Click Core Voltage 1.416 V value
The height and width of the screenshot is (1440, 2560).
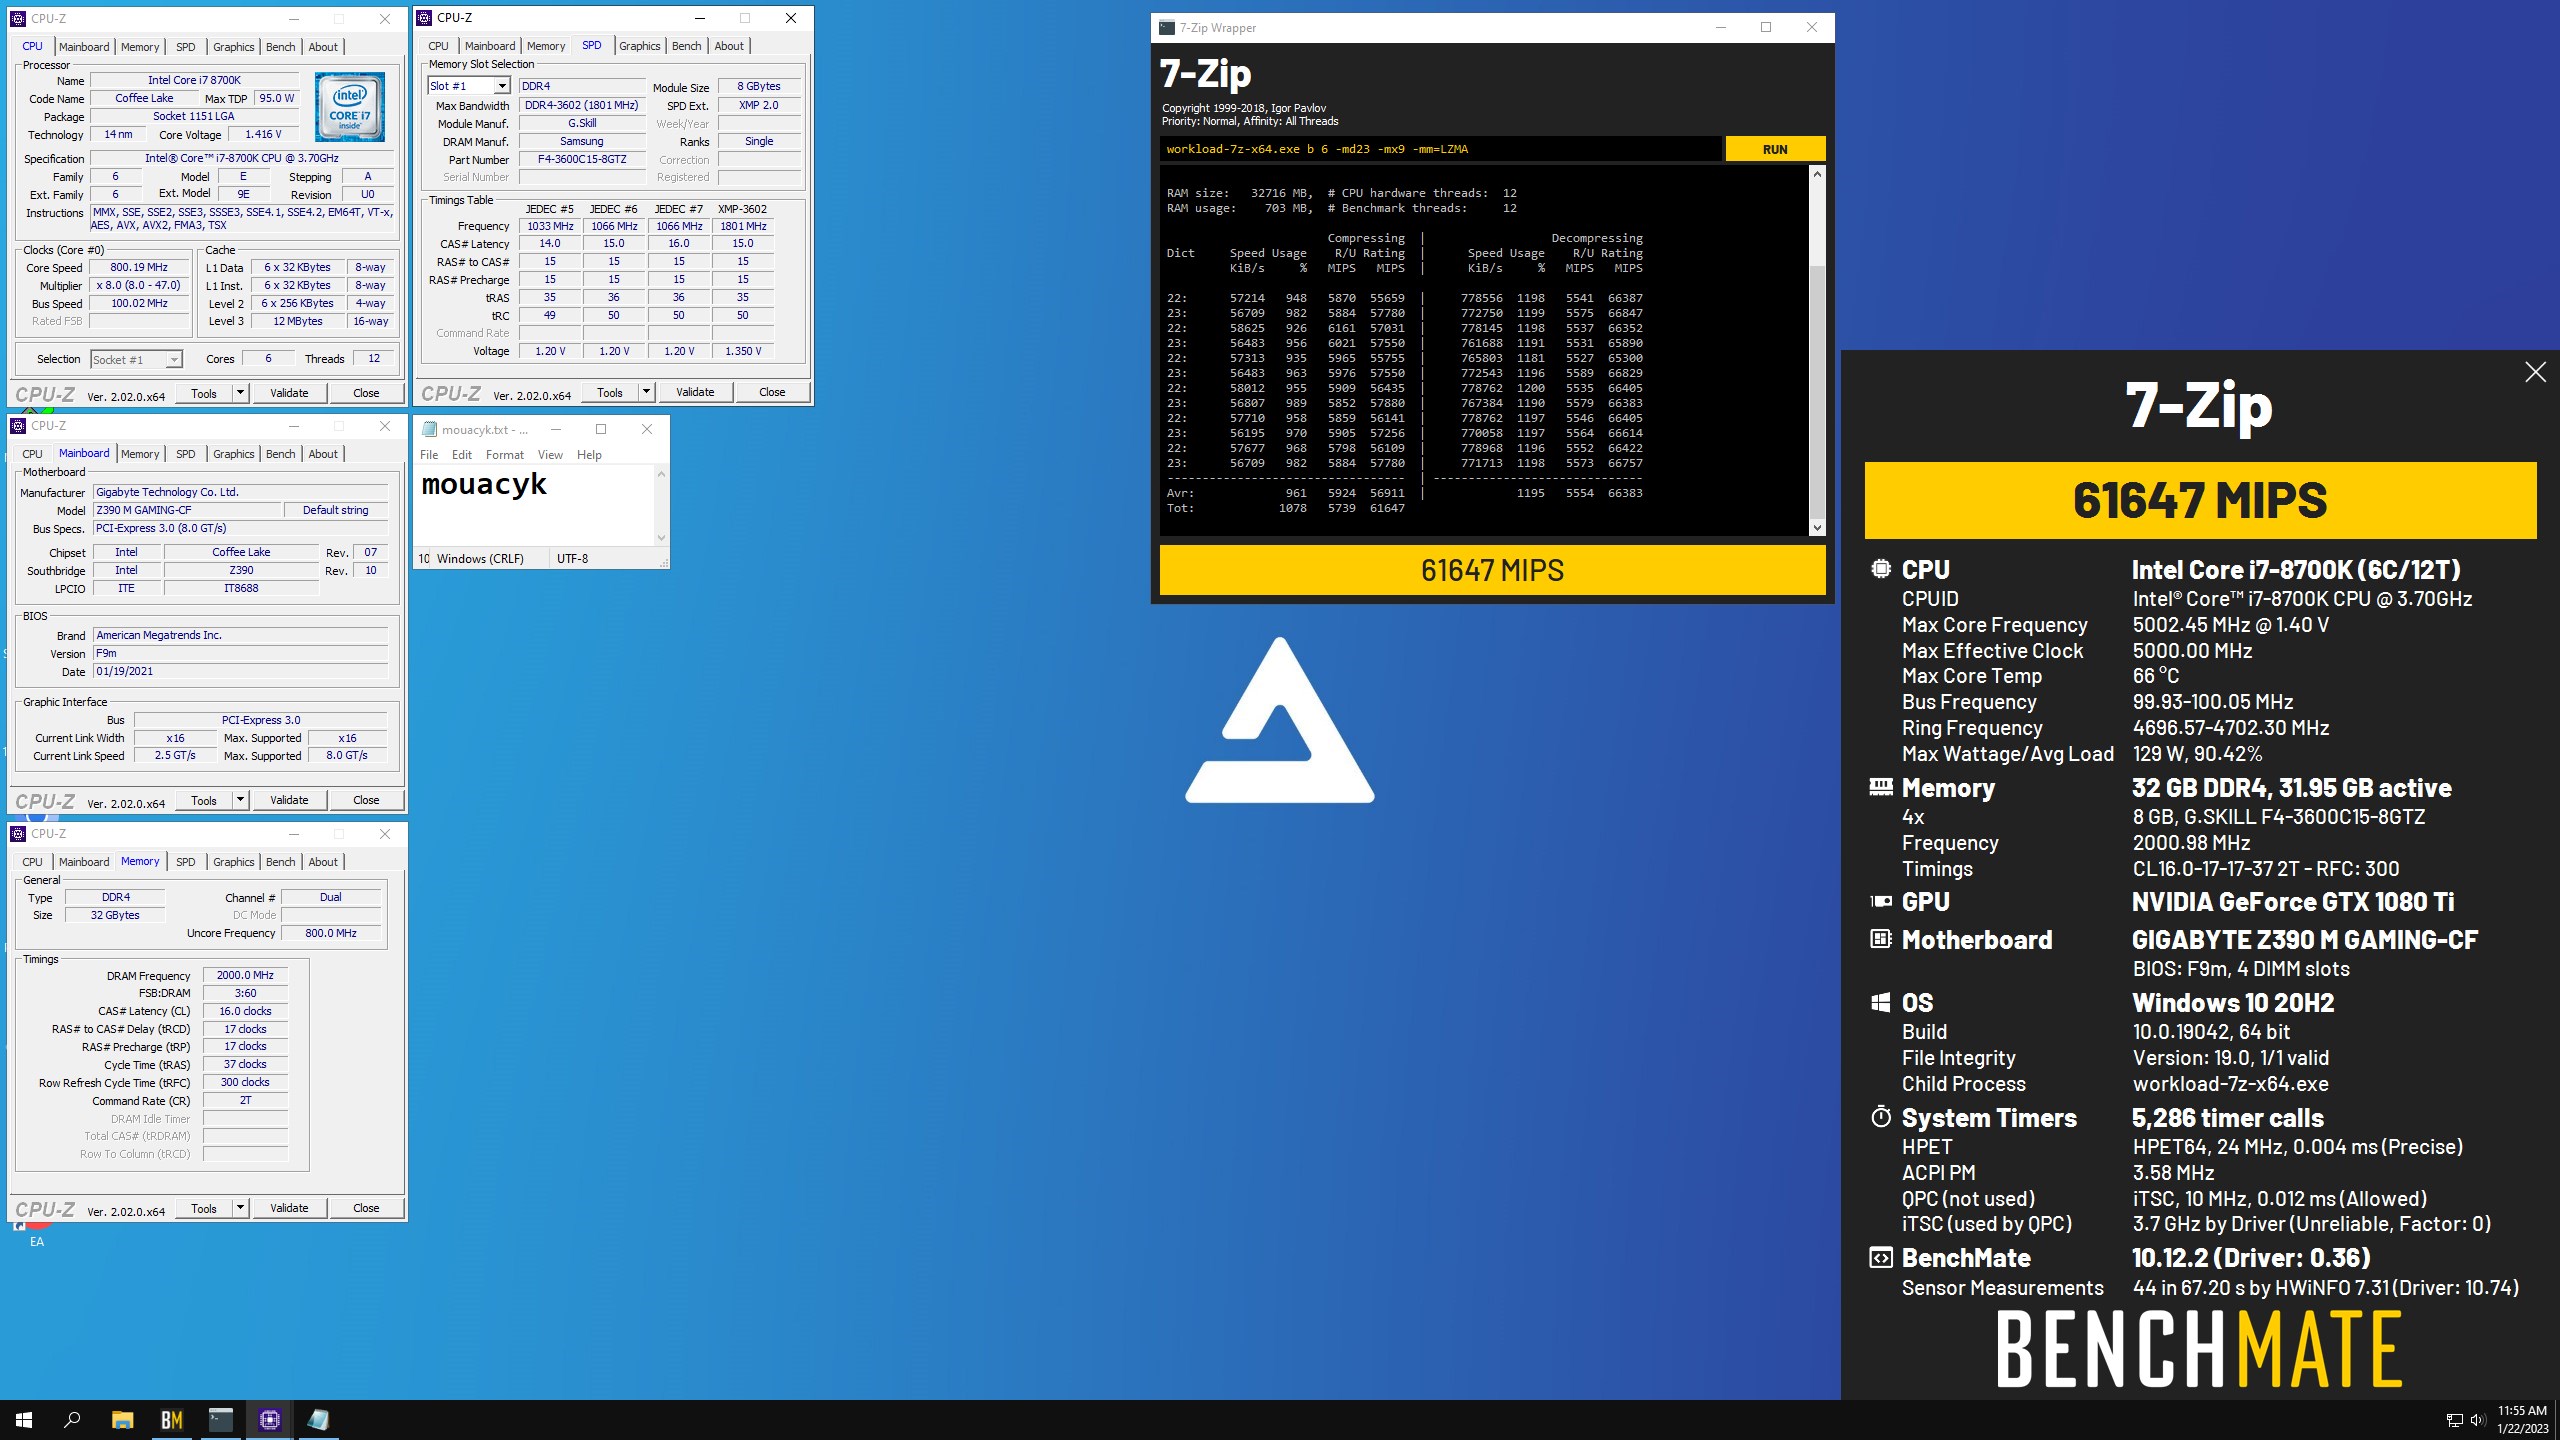263,134
